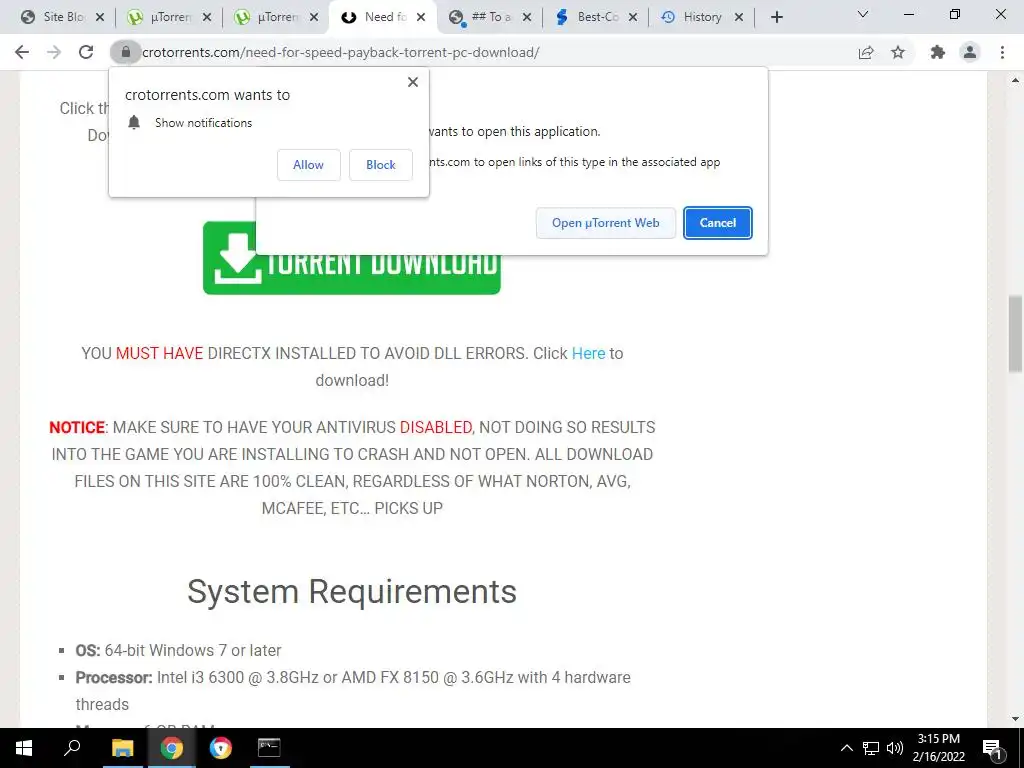1024x768 pixels.
Task: Dismiss the notification permission popup
Action: [413, 82]
